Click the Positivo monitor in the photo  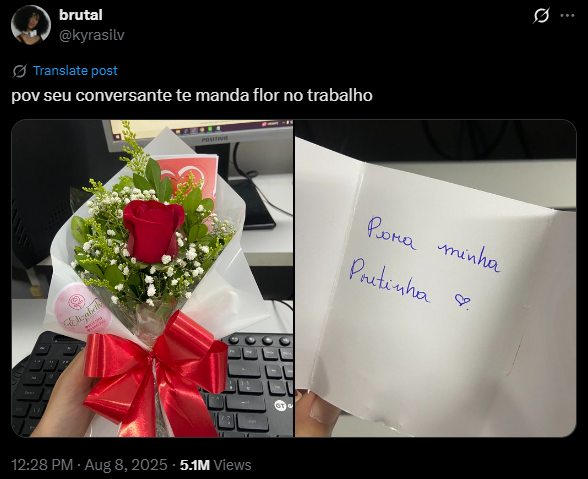pyautogui.click(x=199, y=135)
